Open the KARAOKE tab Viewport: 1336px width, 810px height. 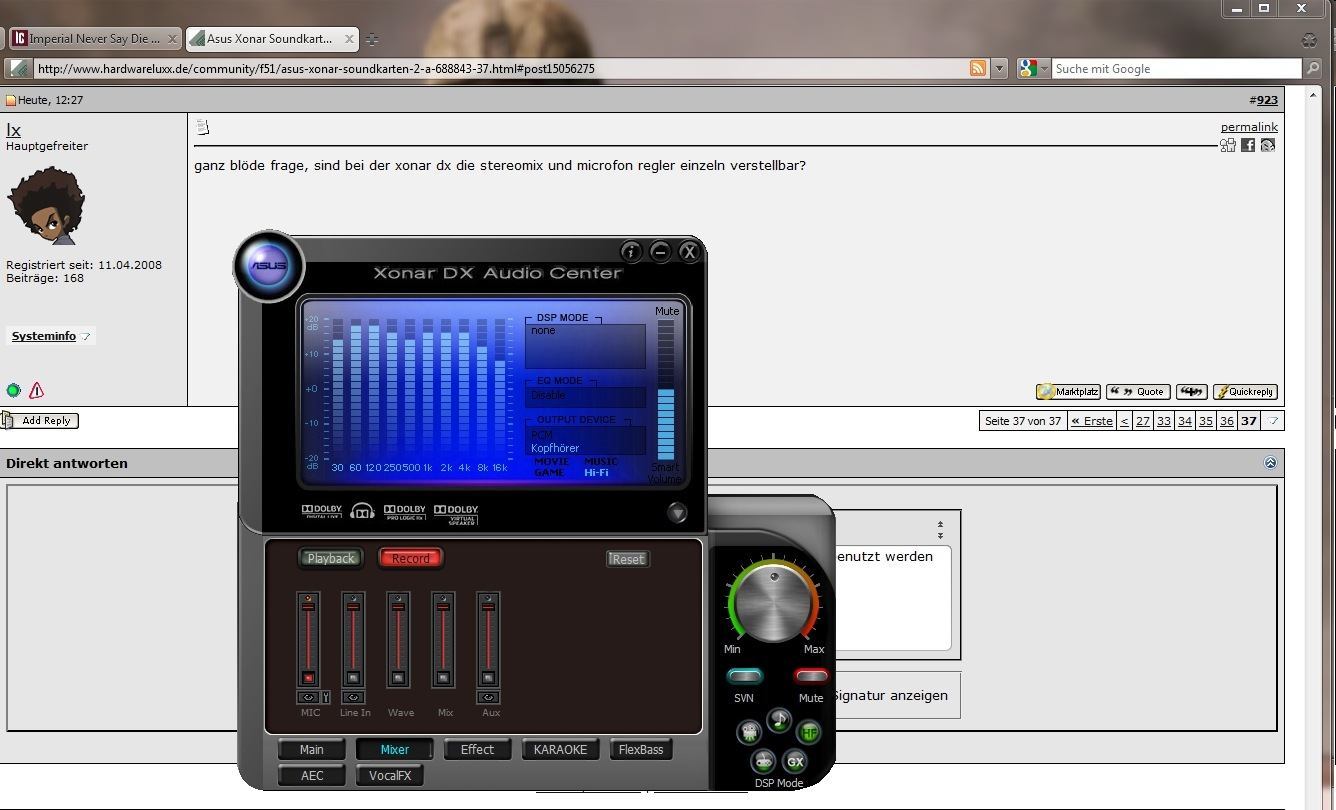[x=560, y=749]
